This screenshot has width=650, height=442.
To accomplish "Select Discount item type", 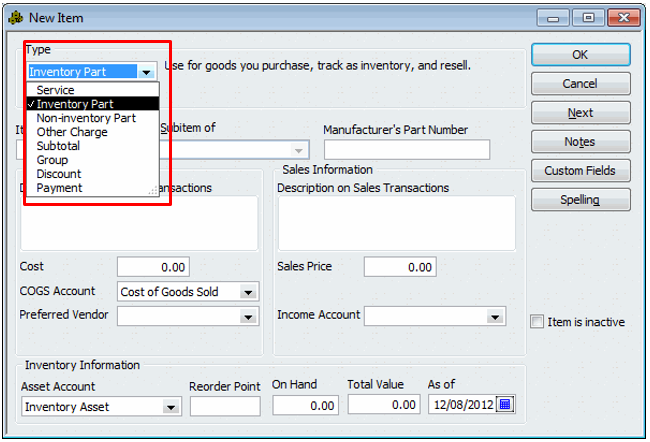I will coord(93,174).
